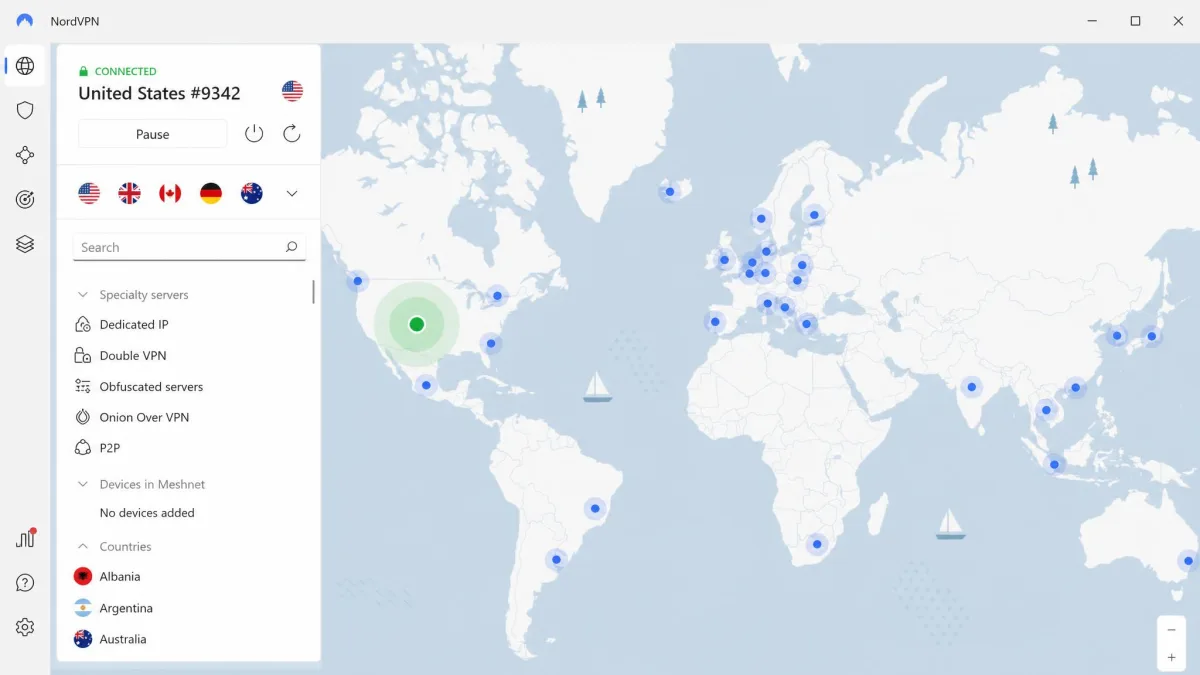Click the South Africa server dot on map
Screen dimensions: 1200x675
tap(818, 544)
